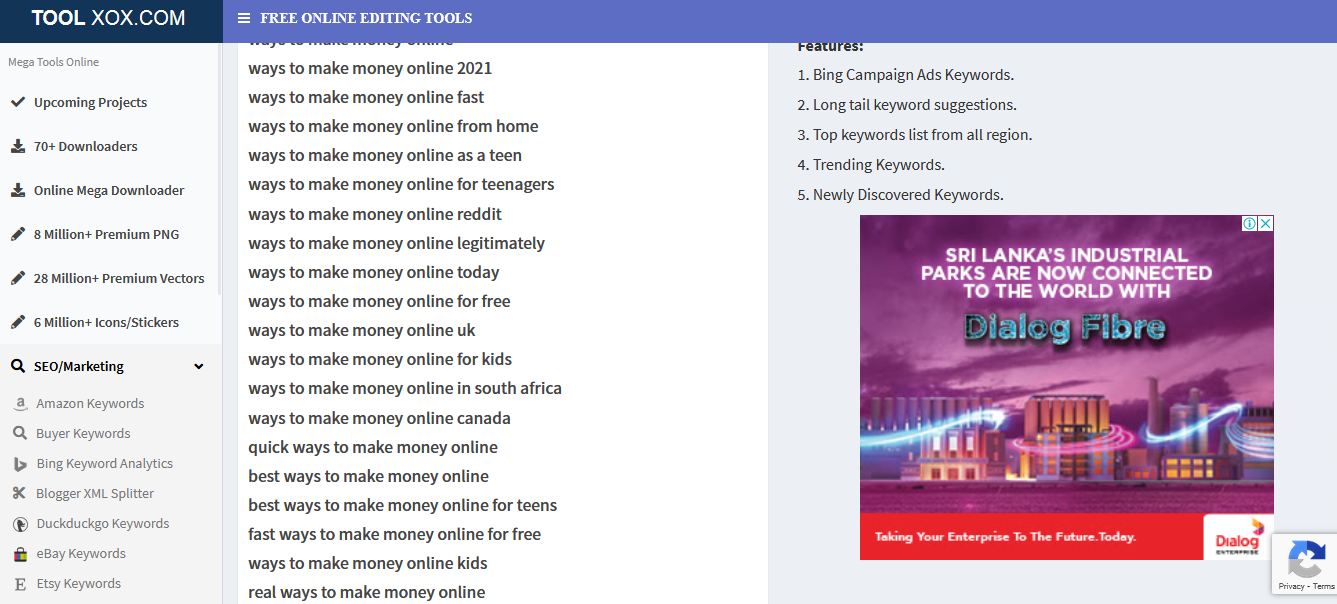
Task: Open Upcoming Projects menu item
Action: click(x=90, y=102)
